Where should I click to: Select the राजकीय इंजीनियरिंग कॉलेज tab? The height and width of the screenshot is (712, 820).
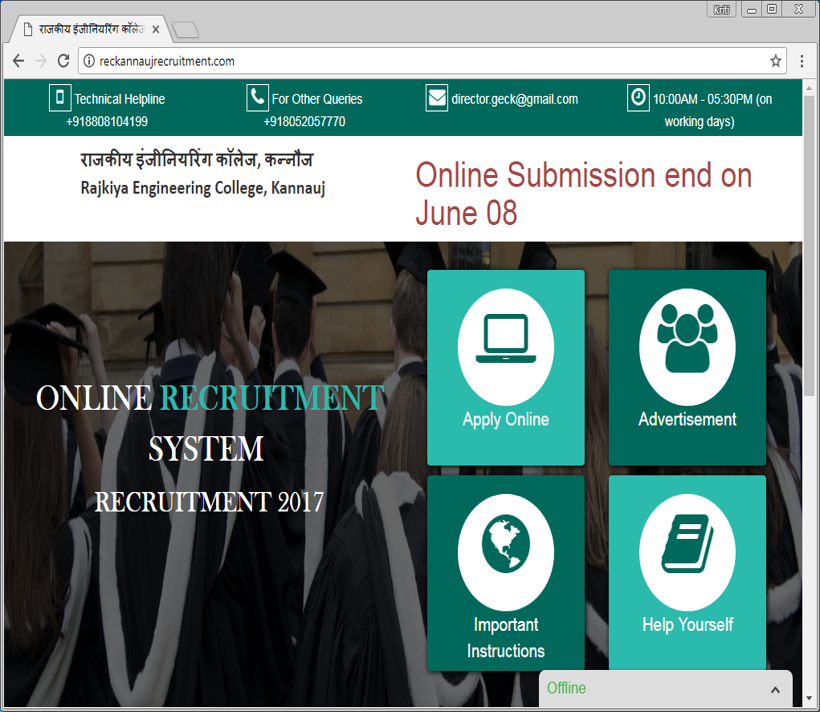92,29
